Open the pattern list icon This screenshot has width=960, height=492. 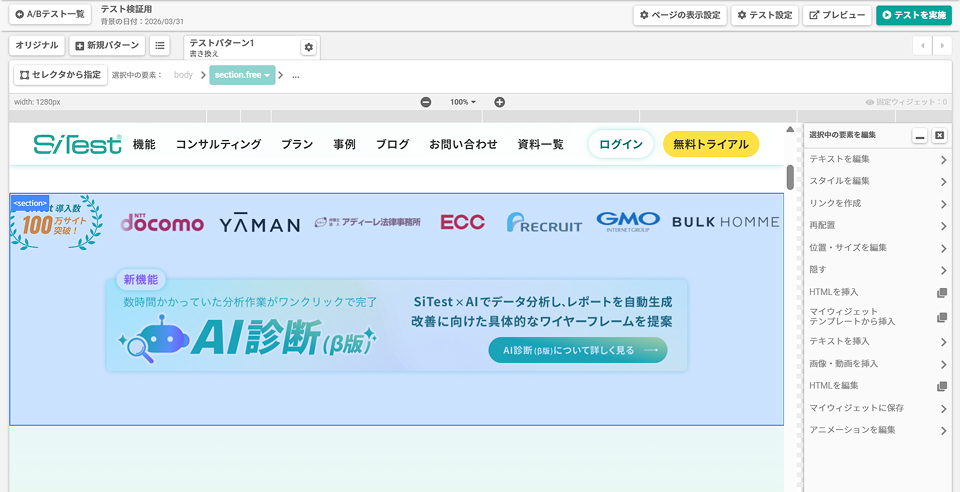[x=159, y=45]
